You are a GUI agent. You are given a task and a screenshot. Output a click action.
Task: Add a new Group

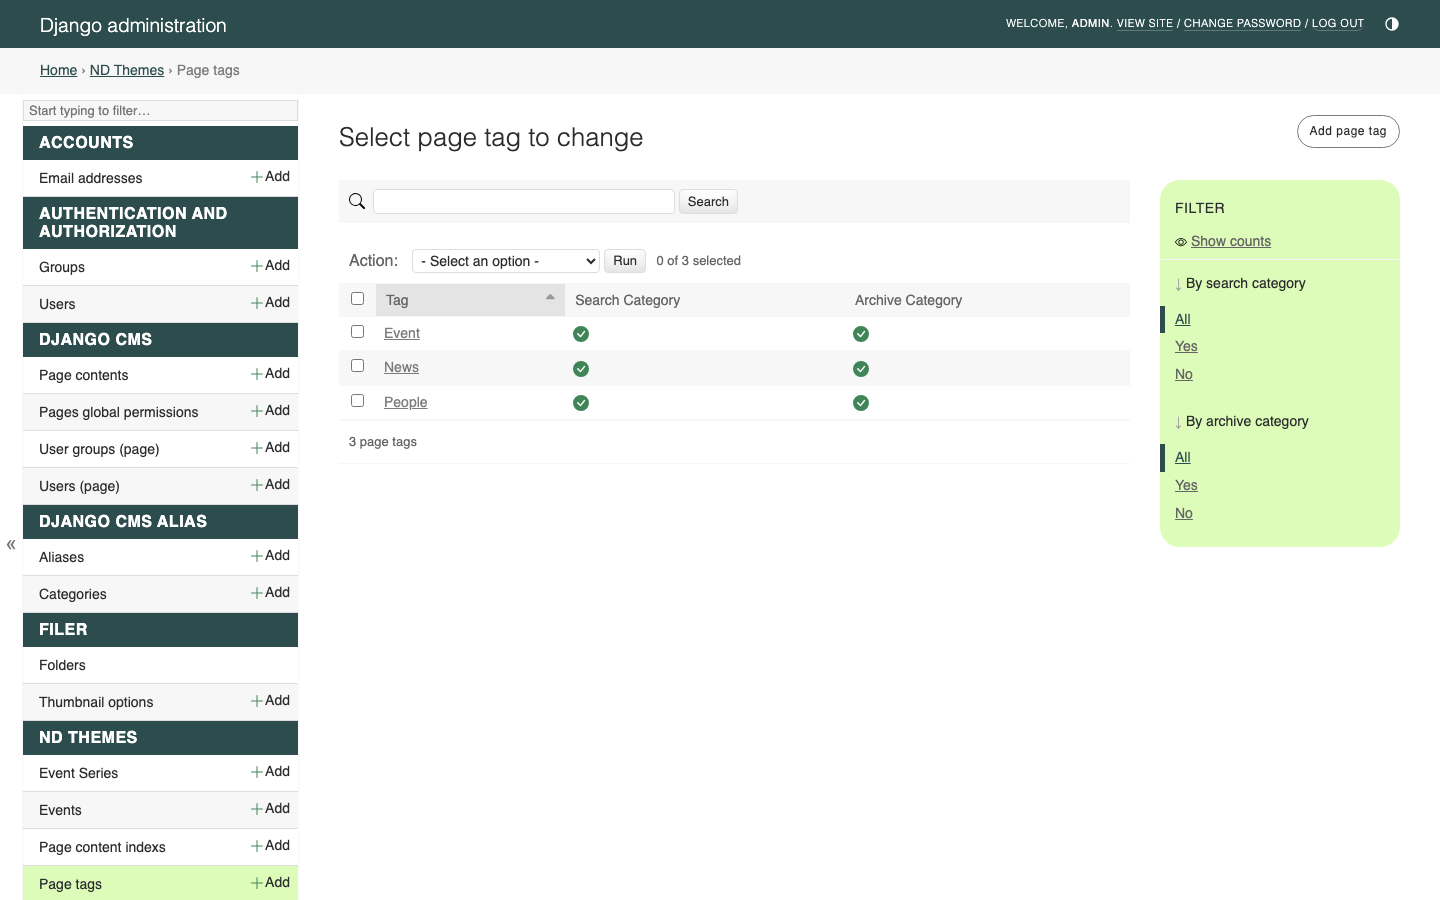[x=270, y=266]
